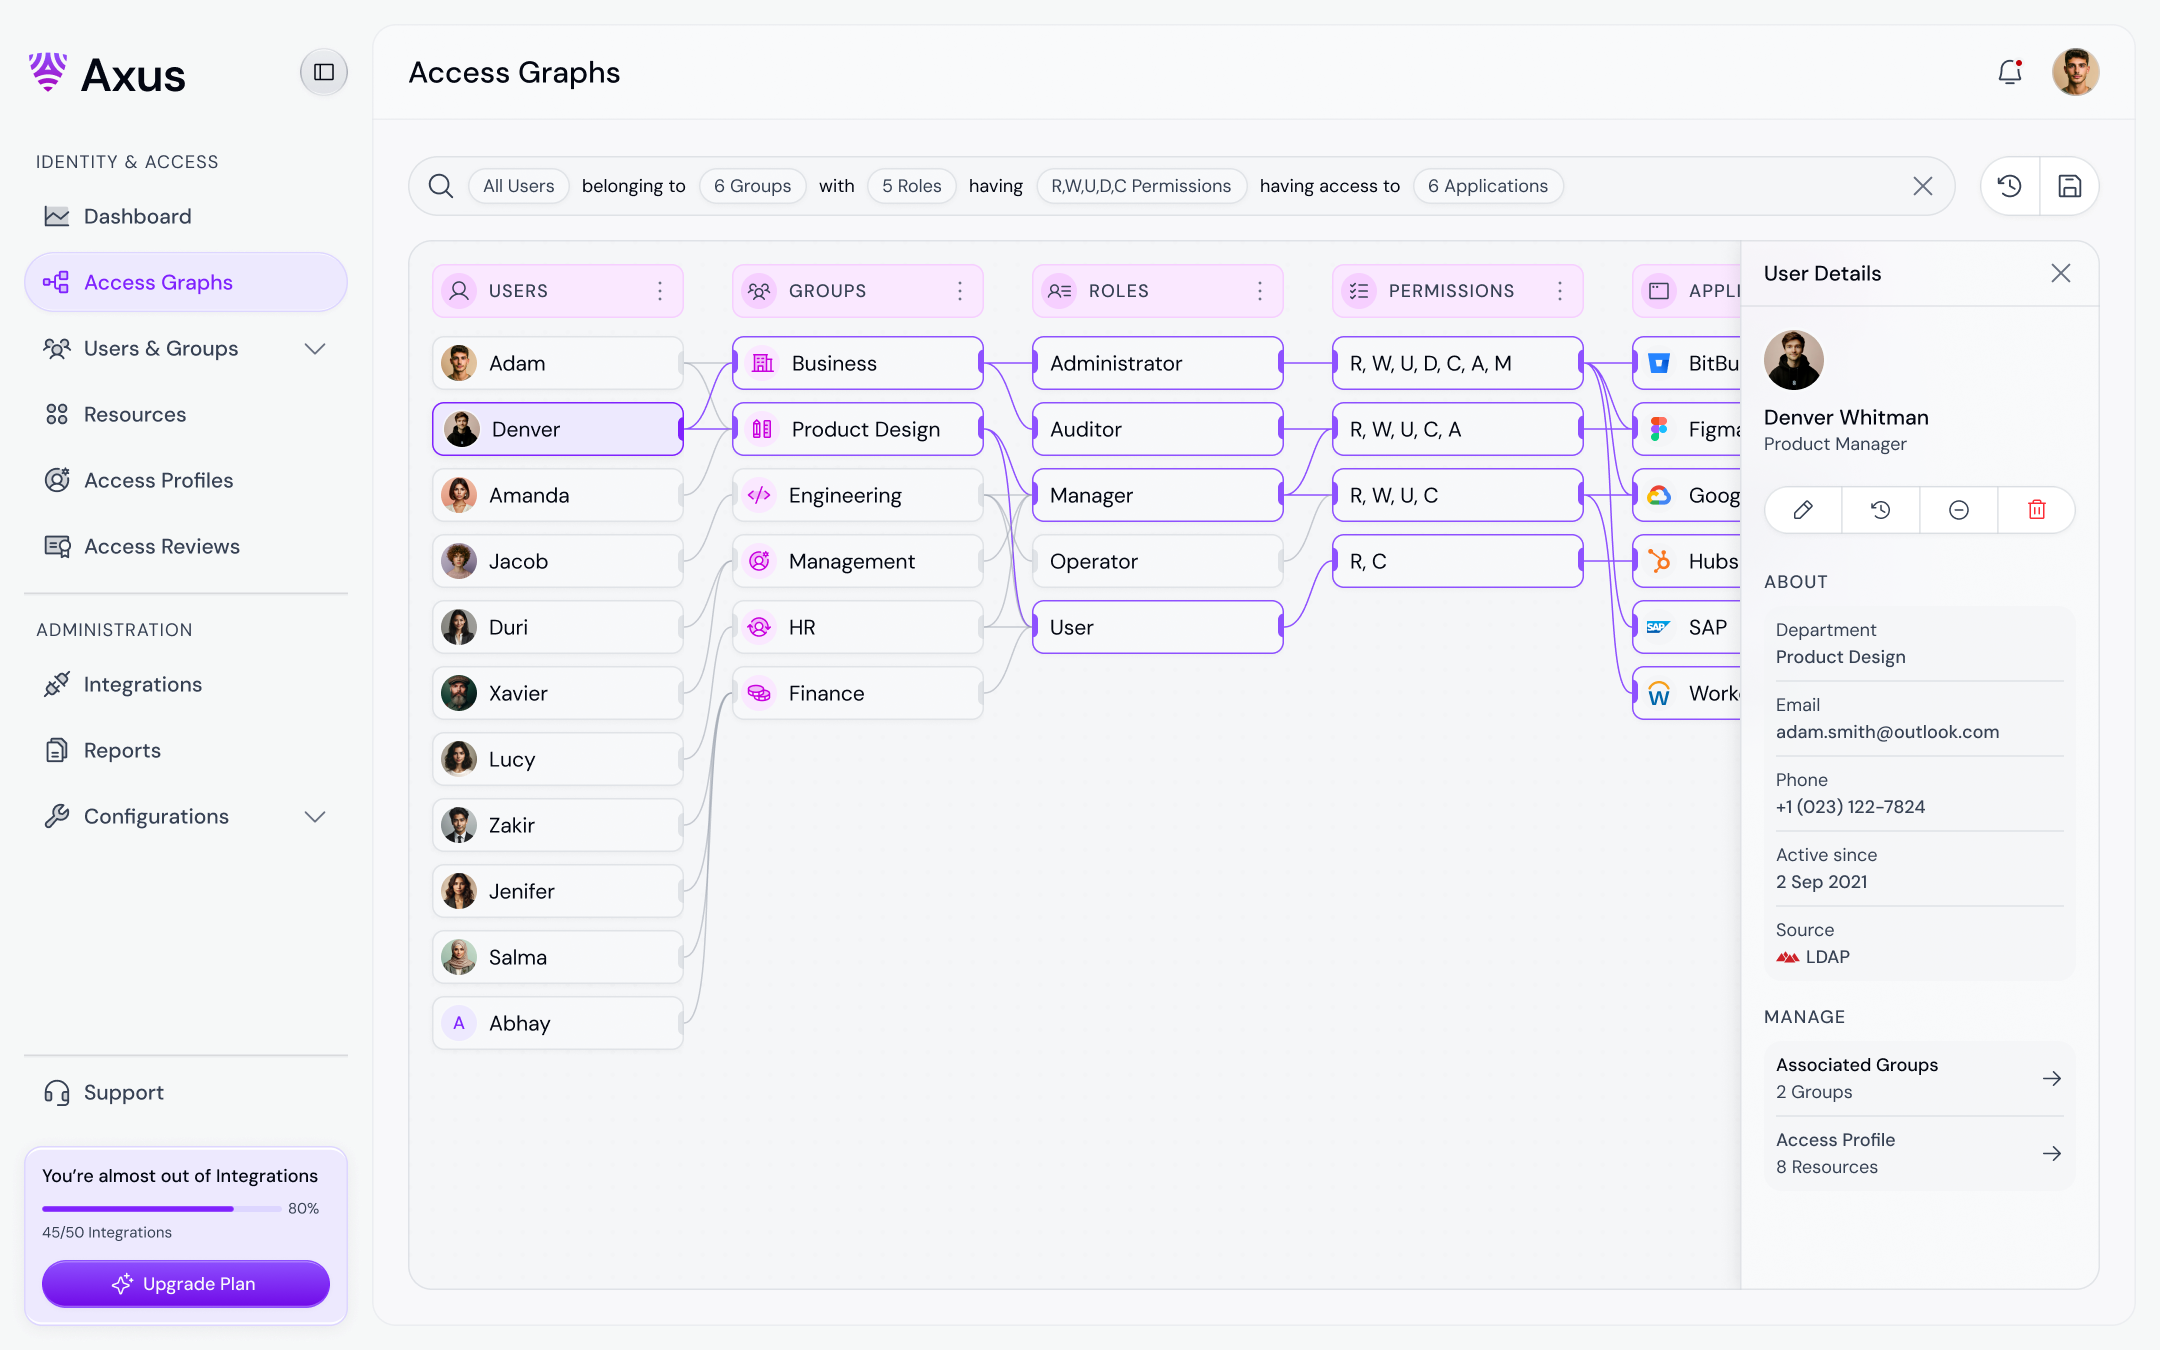Select the Engineering group node
This screenshot has height=1350, width=2160.
pos(858,495)
